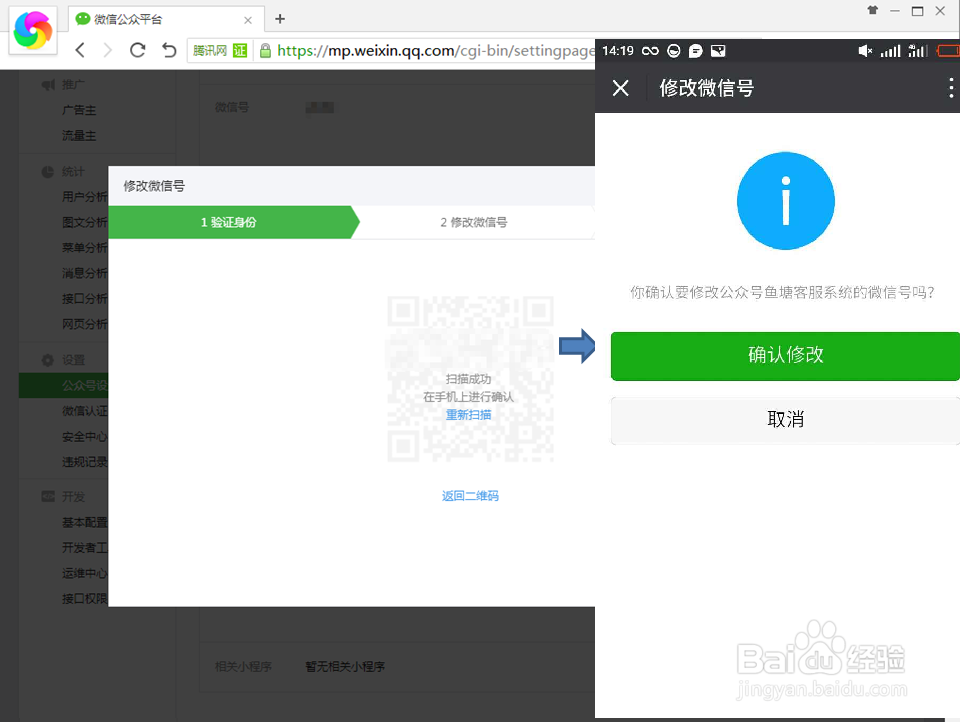The height and width of the screenshot is (722, 960).
Task: Click the colorful screen recorder icon top-left
Action: coord(33,30)
